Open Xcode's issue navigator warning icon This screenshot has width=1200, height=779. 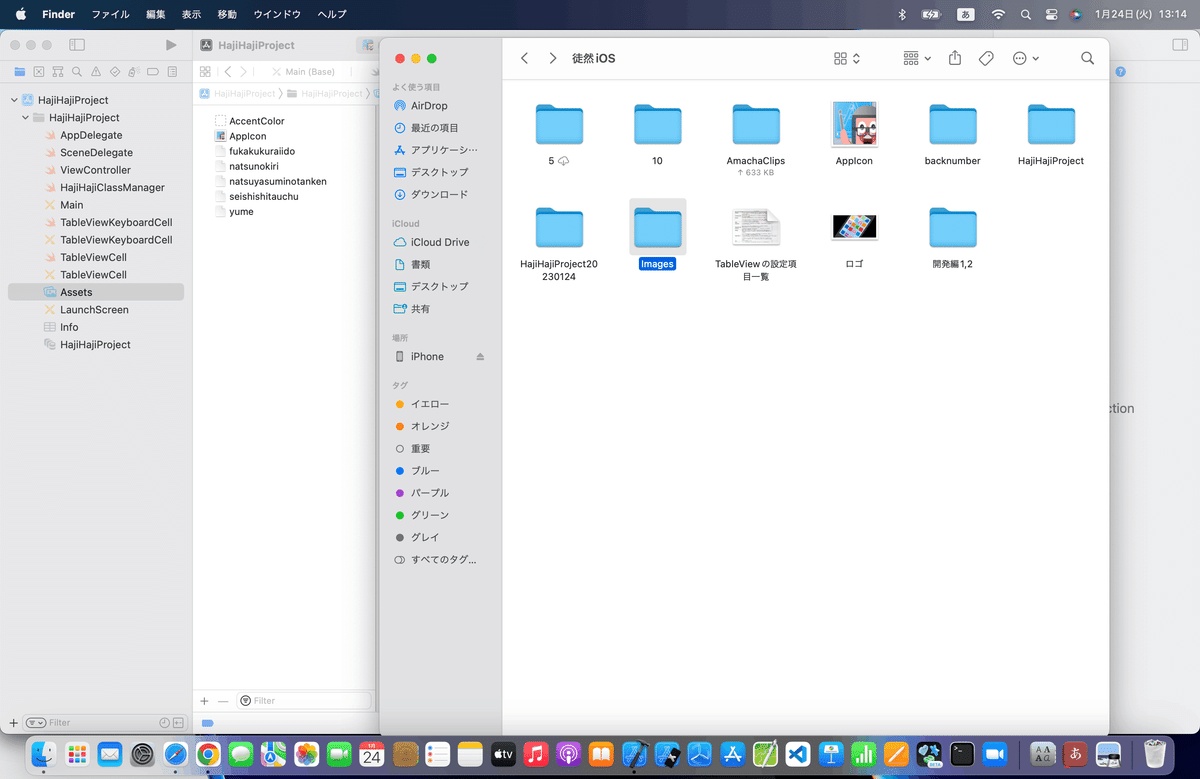[x=95, y=72]
